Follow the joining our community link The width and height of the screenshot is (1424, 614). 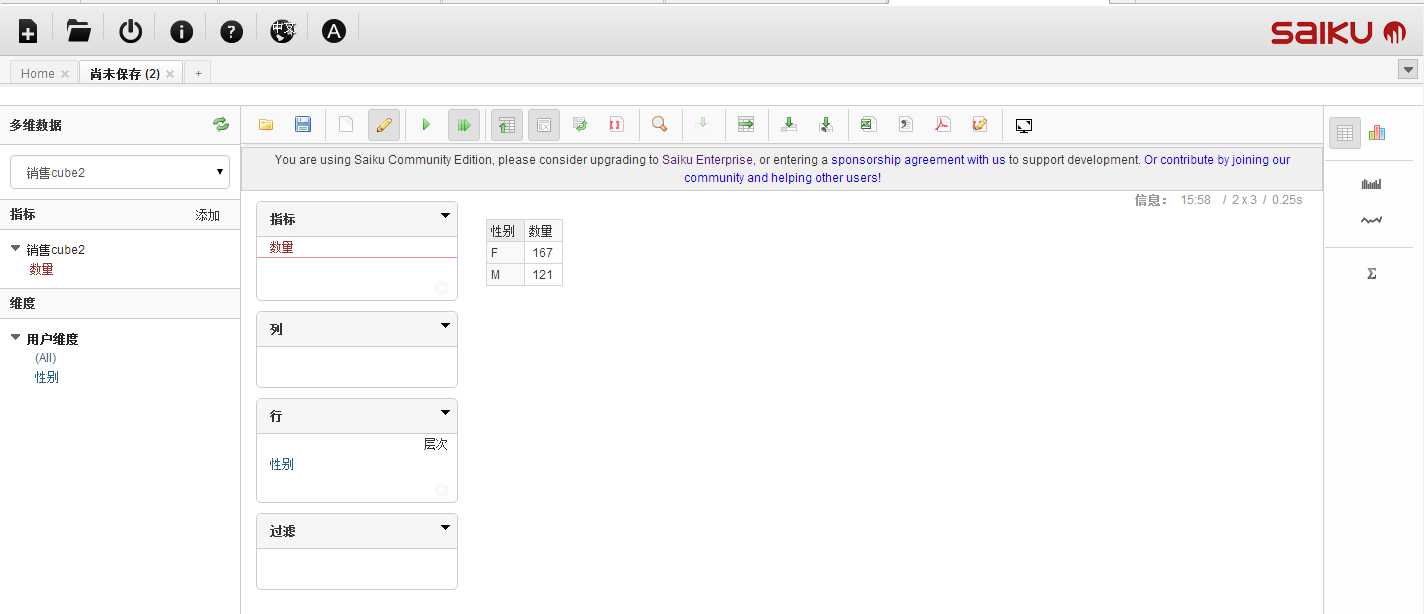coord(987,168)
